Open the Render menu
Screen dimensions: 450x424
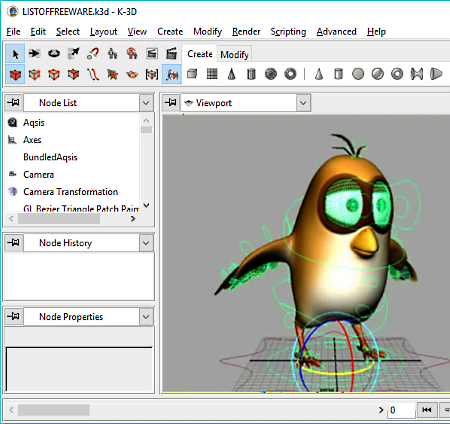pyautogui.click(x=246, y=32)
